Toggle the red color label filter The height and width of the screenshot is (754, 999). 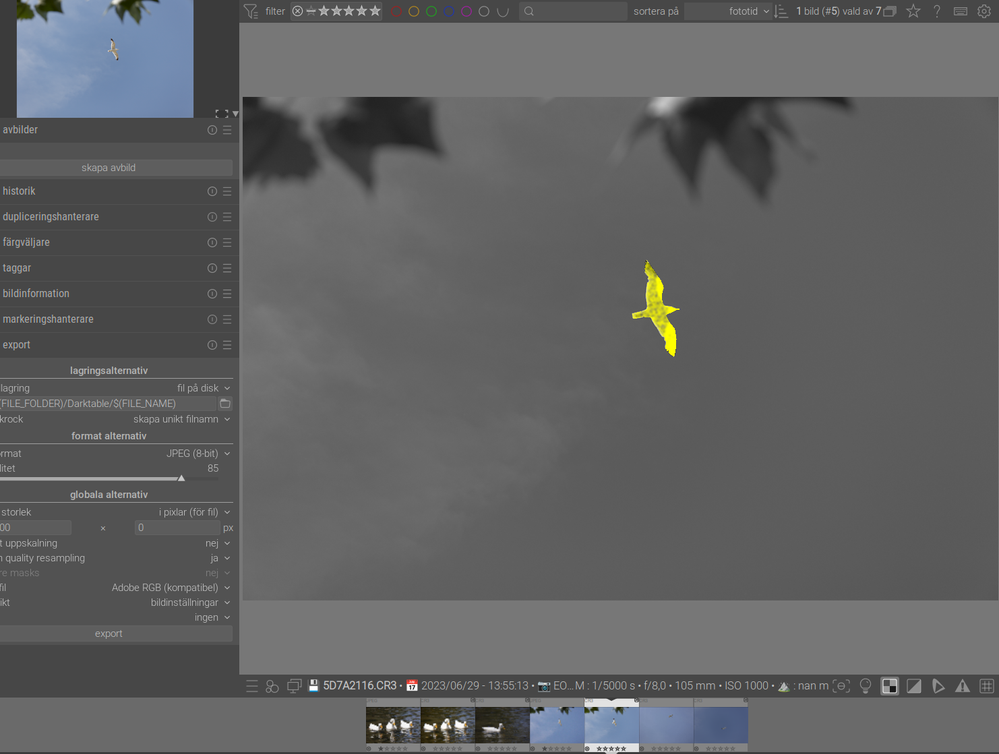(396, 11)
